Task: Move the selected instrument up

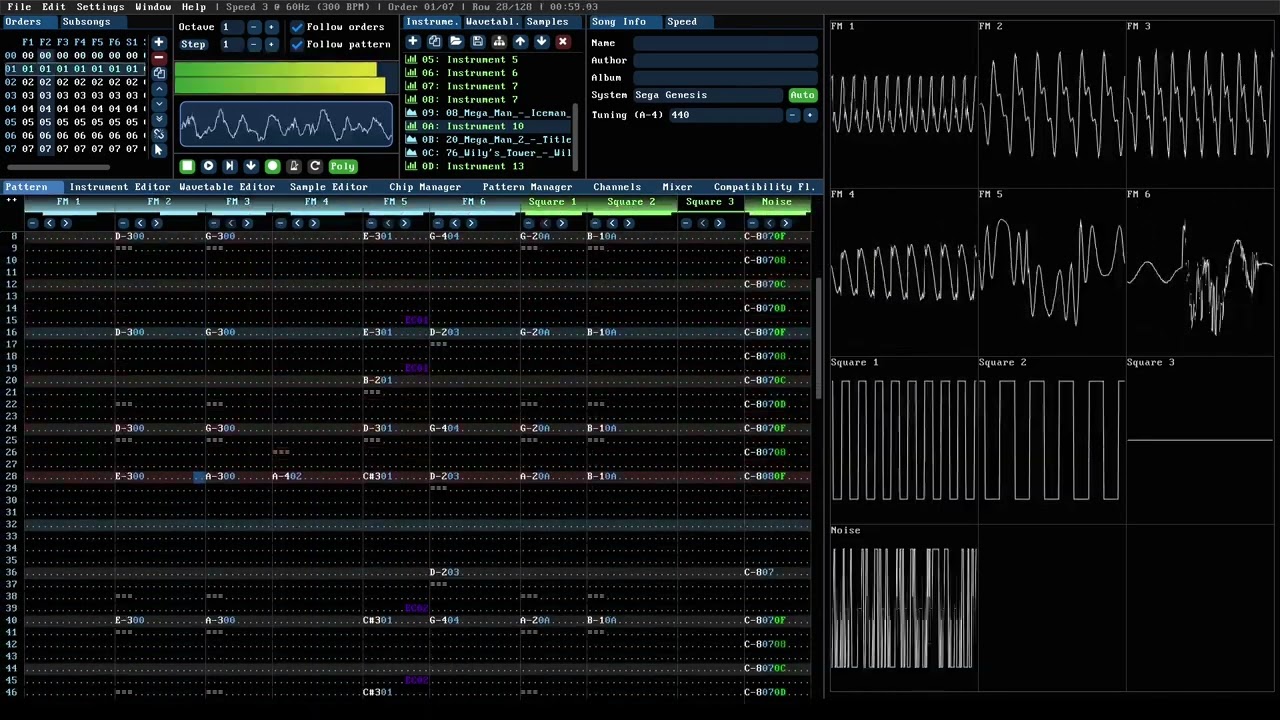Action: [x=520, y=42]
